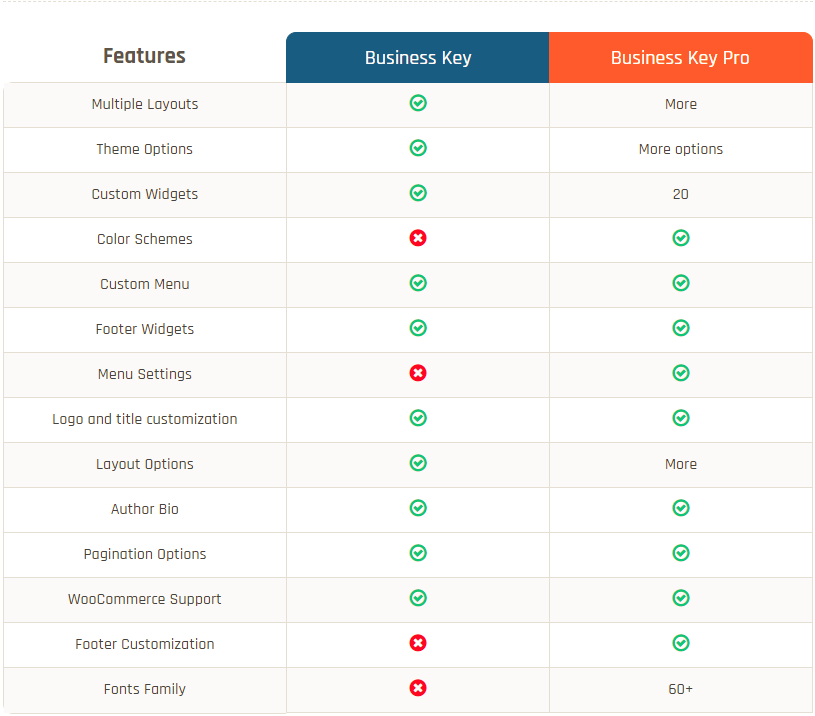Click green check for Author Bio, Business Key

click(418, 508)
